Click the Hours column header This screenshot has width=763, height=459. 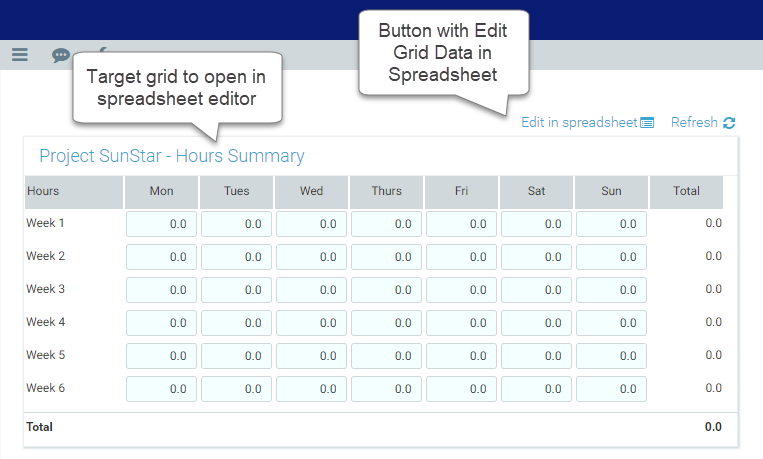point(43,191)
